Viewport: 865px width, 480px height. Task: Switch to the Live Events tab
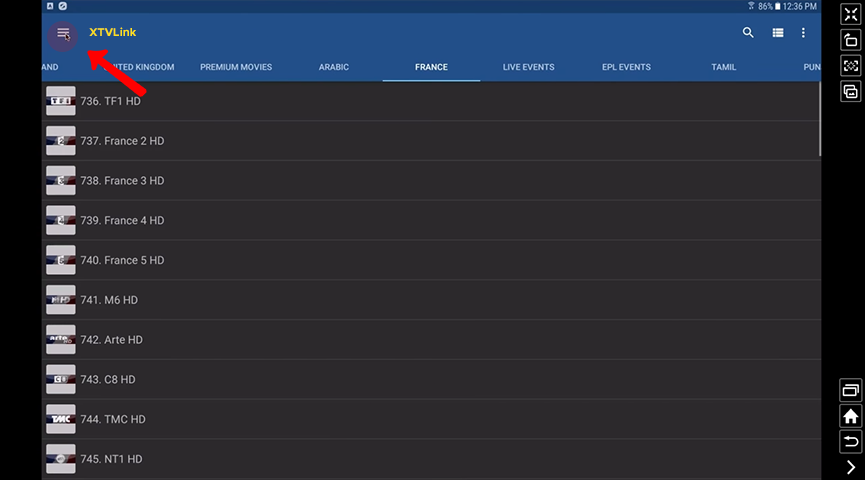coord(528,67)
